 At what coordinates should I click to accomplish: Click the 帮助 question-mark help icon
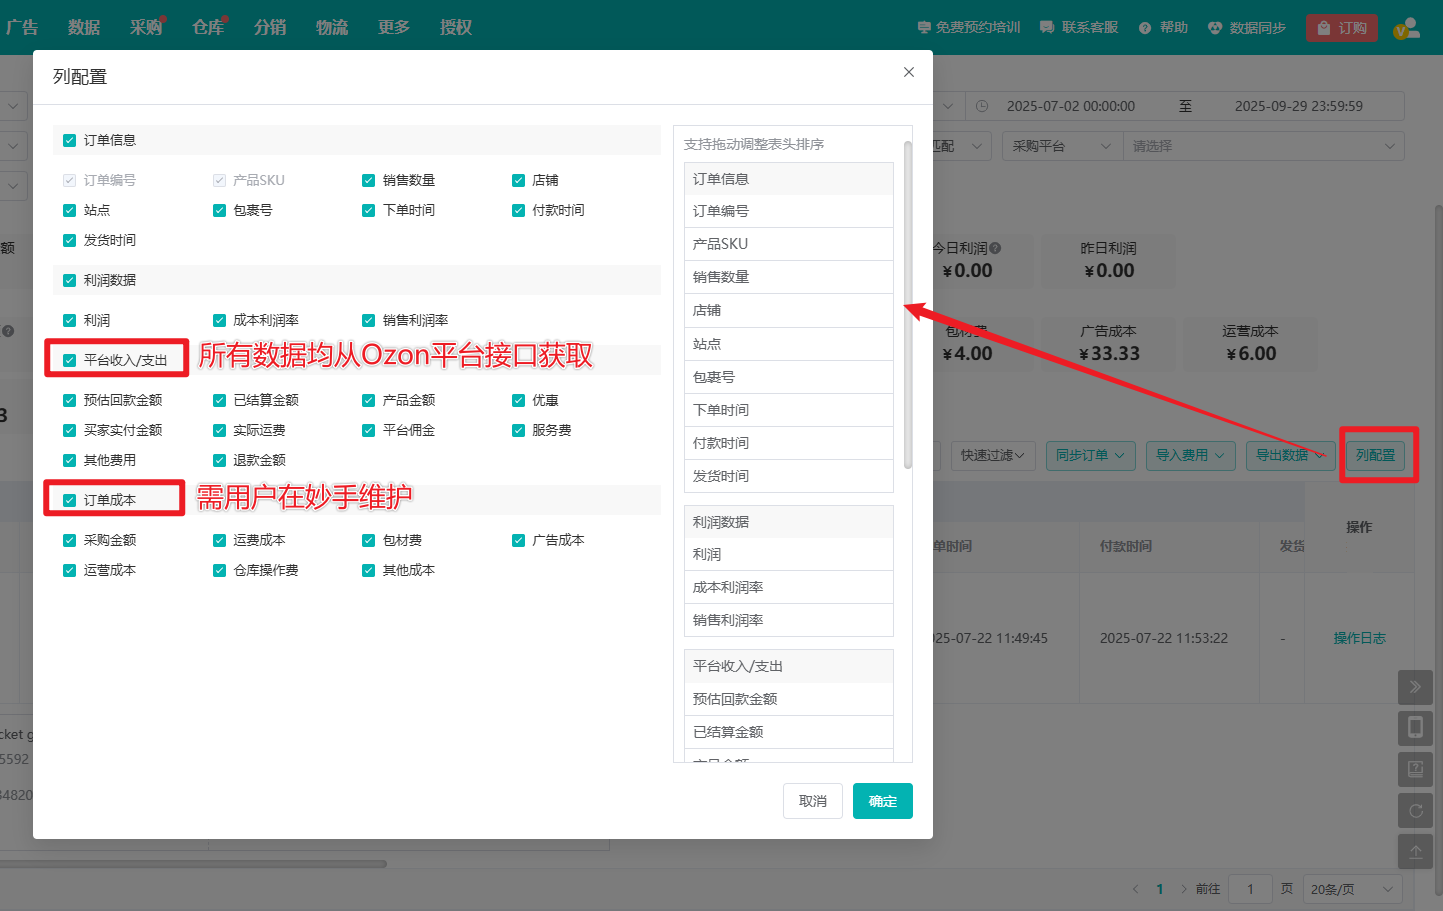click(x=1162, y=27)
